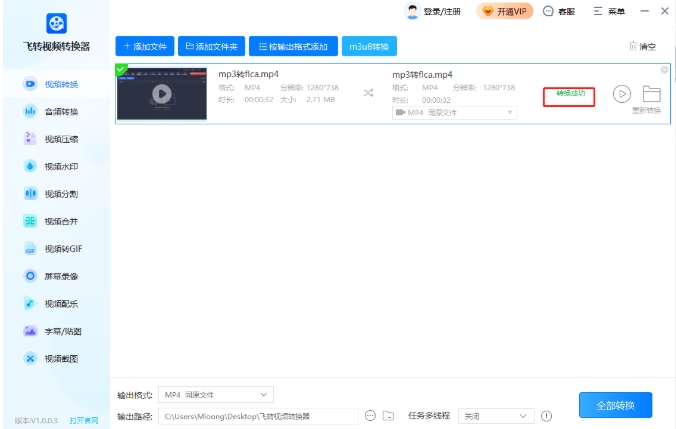Open the 视频转换 section in sidebar
The width and height of the screenshot is (676, 429).
pos(56,84)
